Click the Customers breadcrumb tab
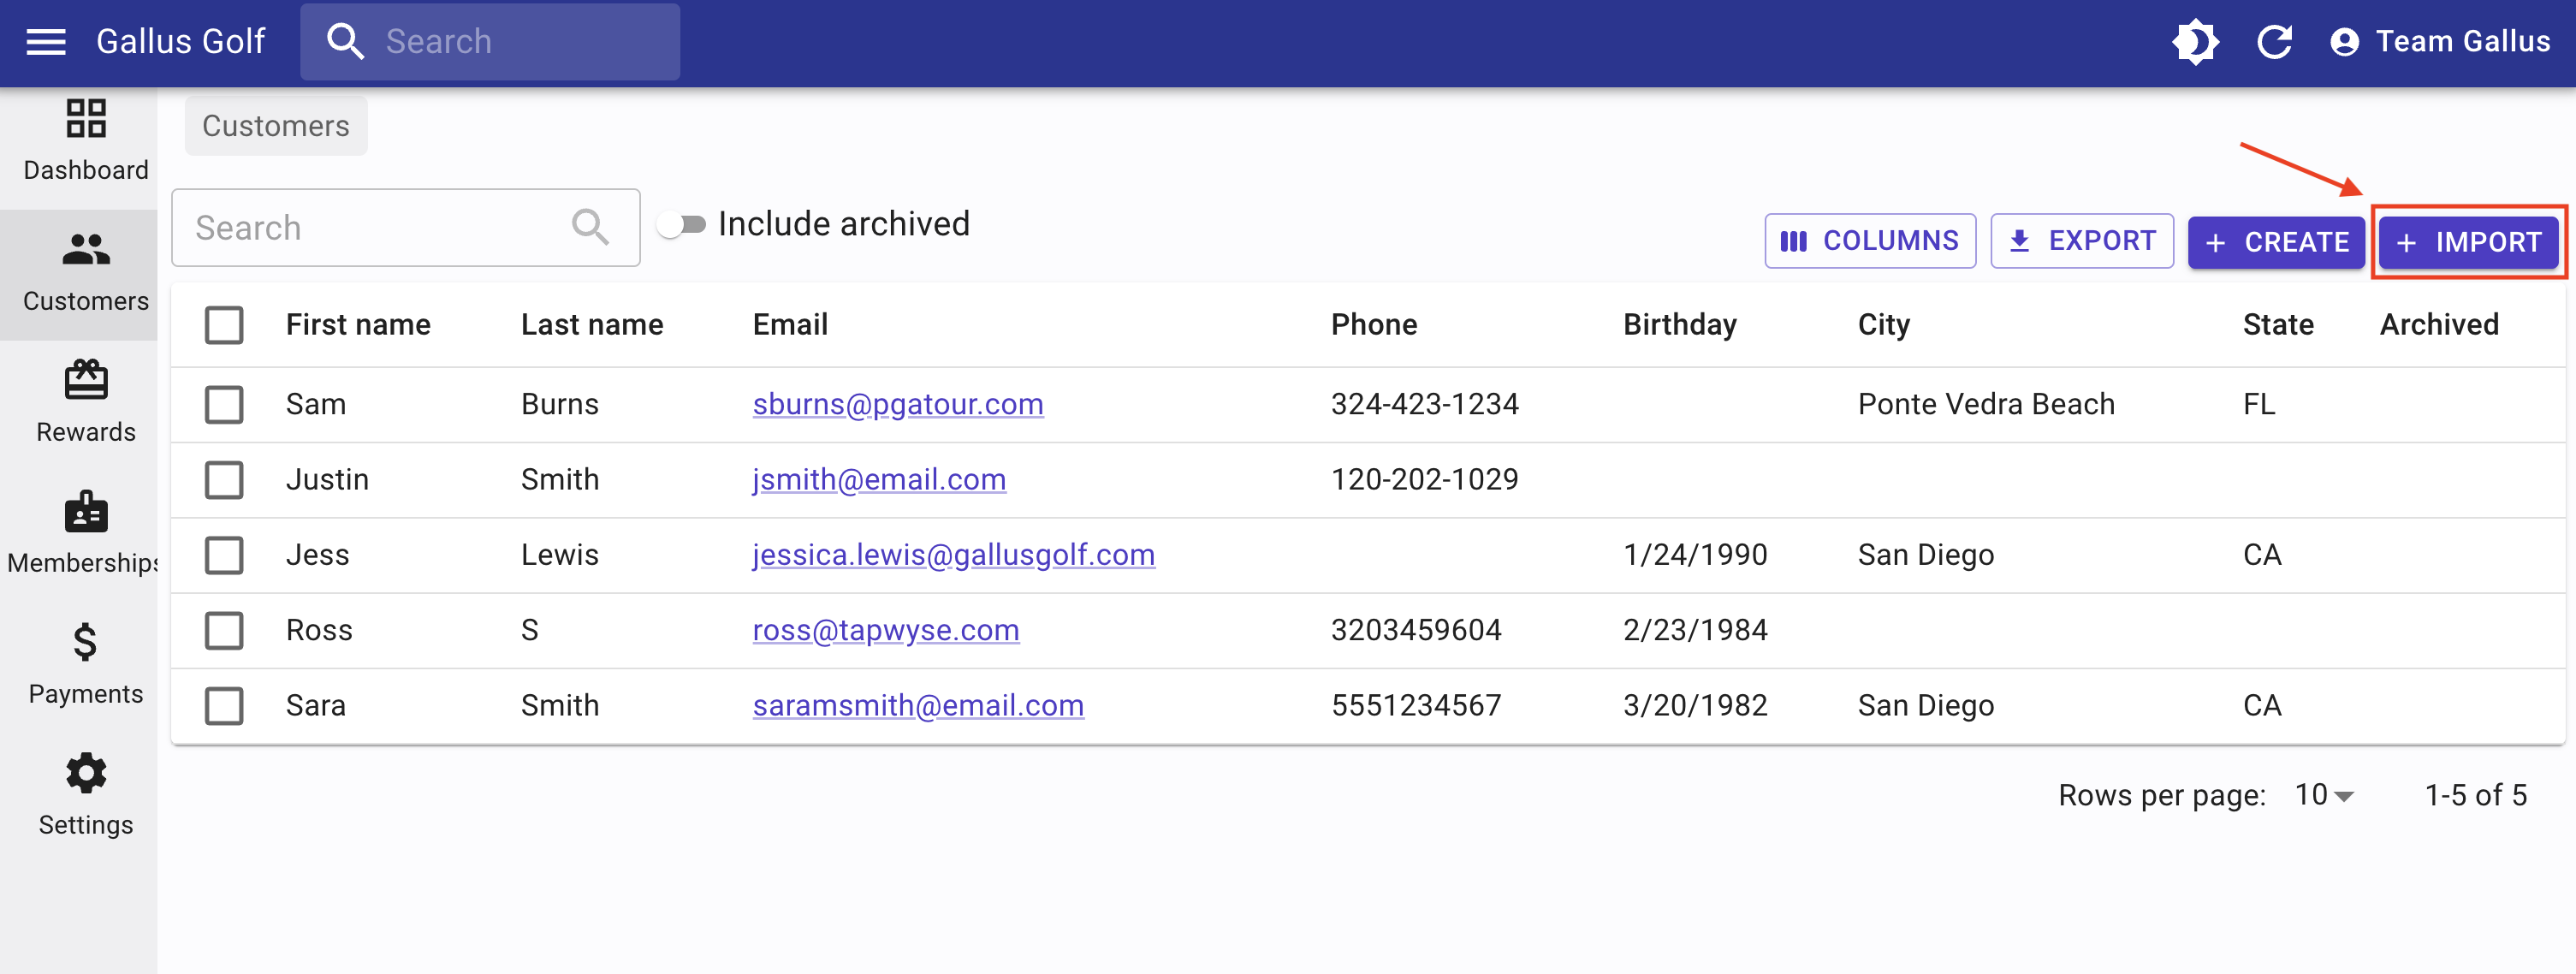This screenshot has height=974, width=2576. [276, 126]
